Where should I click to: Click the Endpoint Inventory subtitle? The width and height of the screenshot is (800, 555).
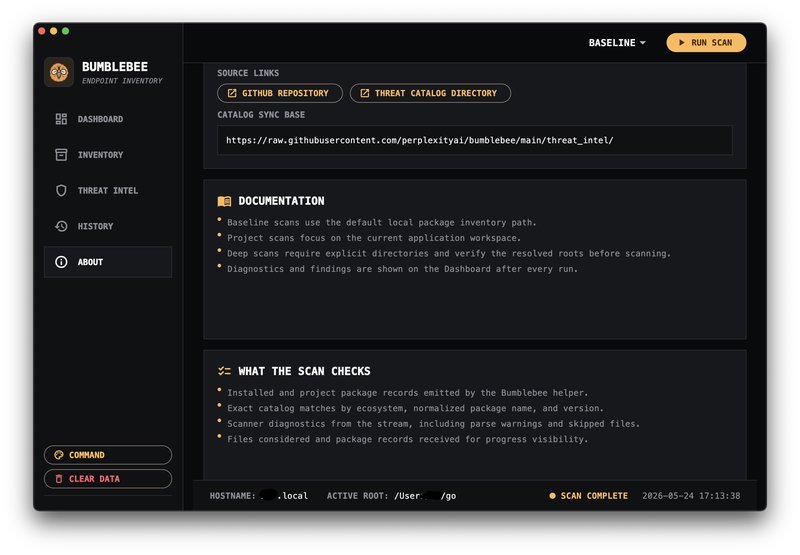click(x=122, y=81)
